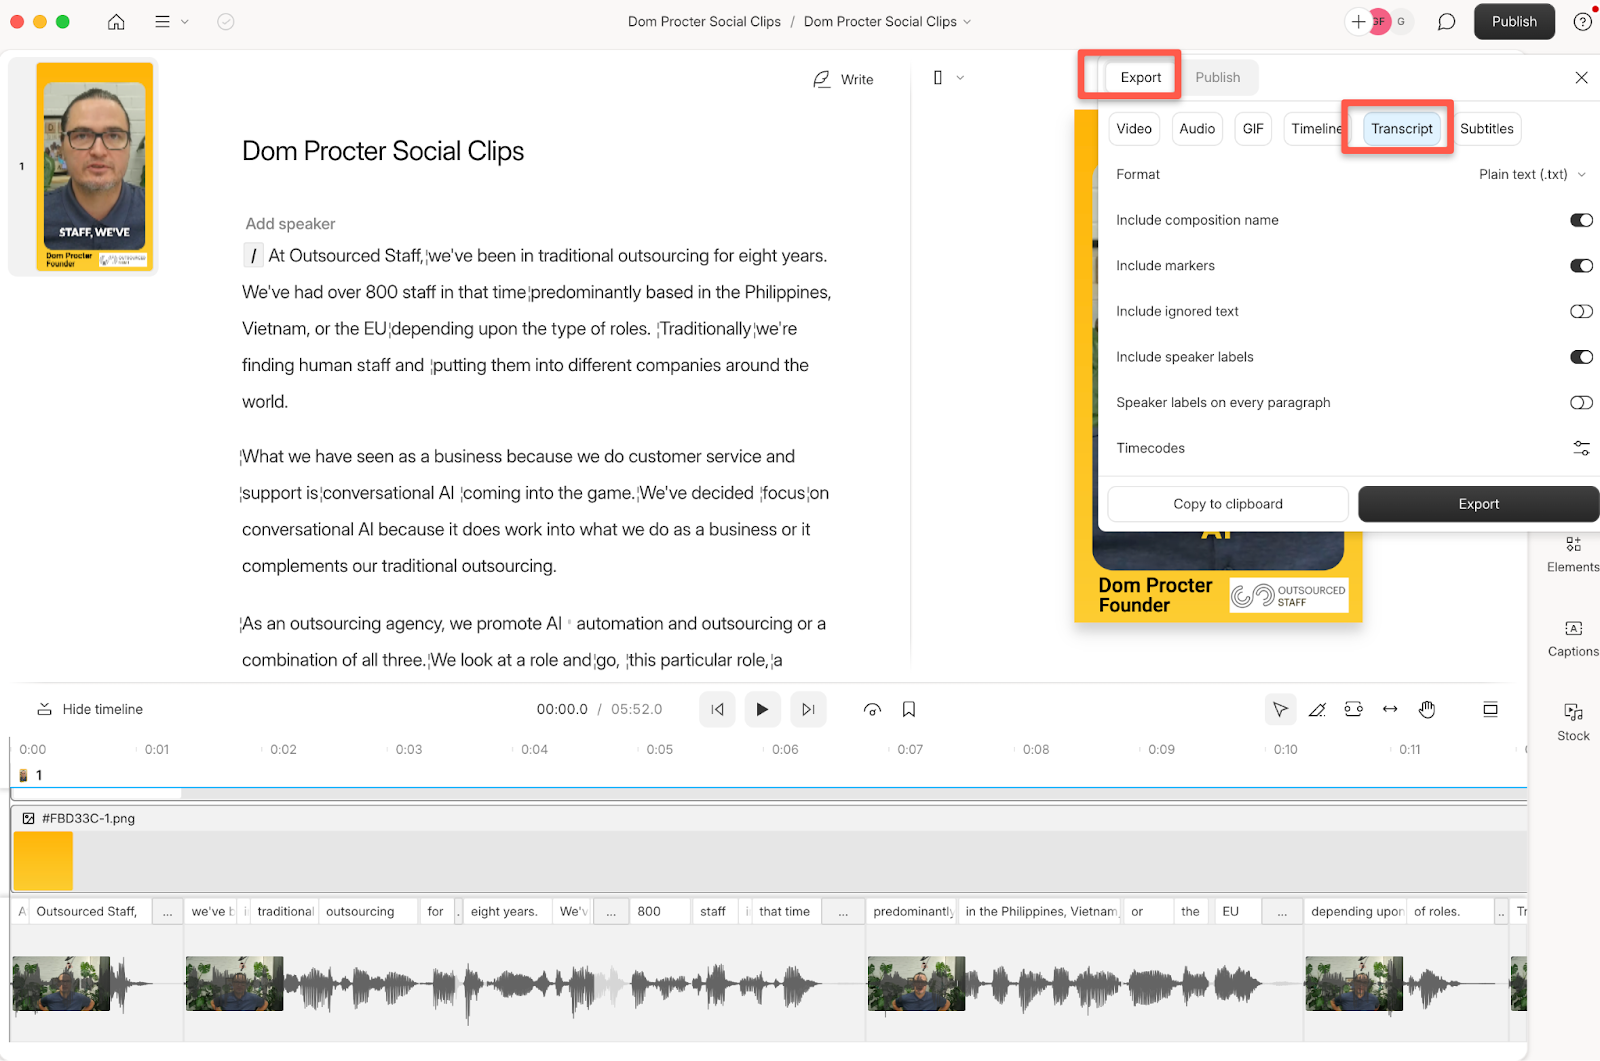This screenshot has width=1600, height=1061.
Task: Click the sync status checkmark icon
Action: coord(226,22)
